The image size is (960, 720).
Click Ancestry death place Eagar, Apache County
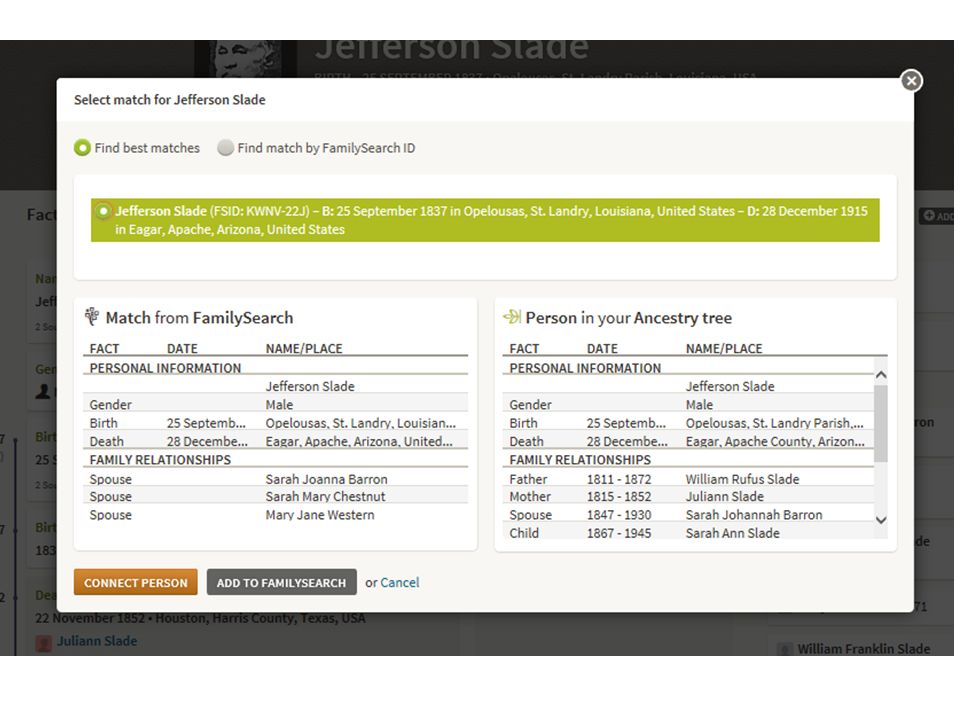(775, 441)
